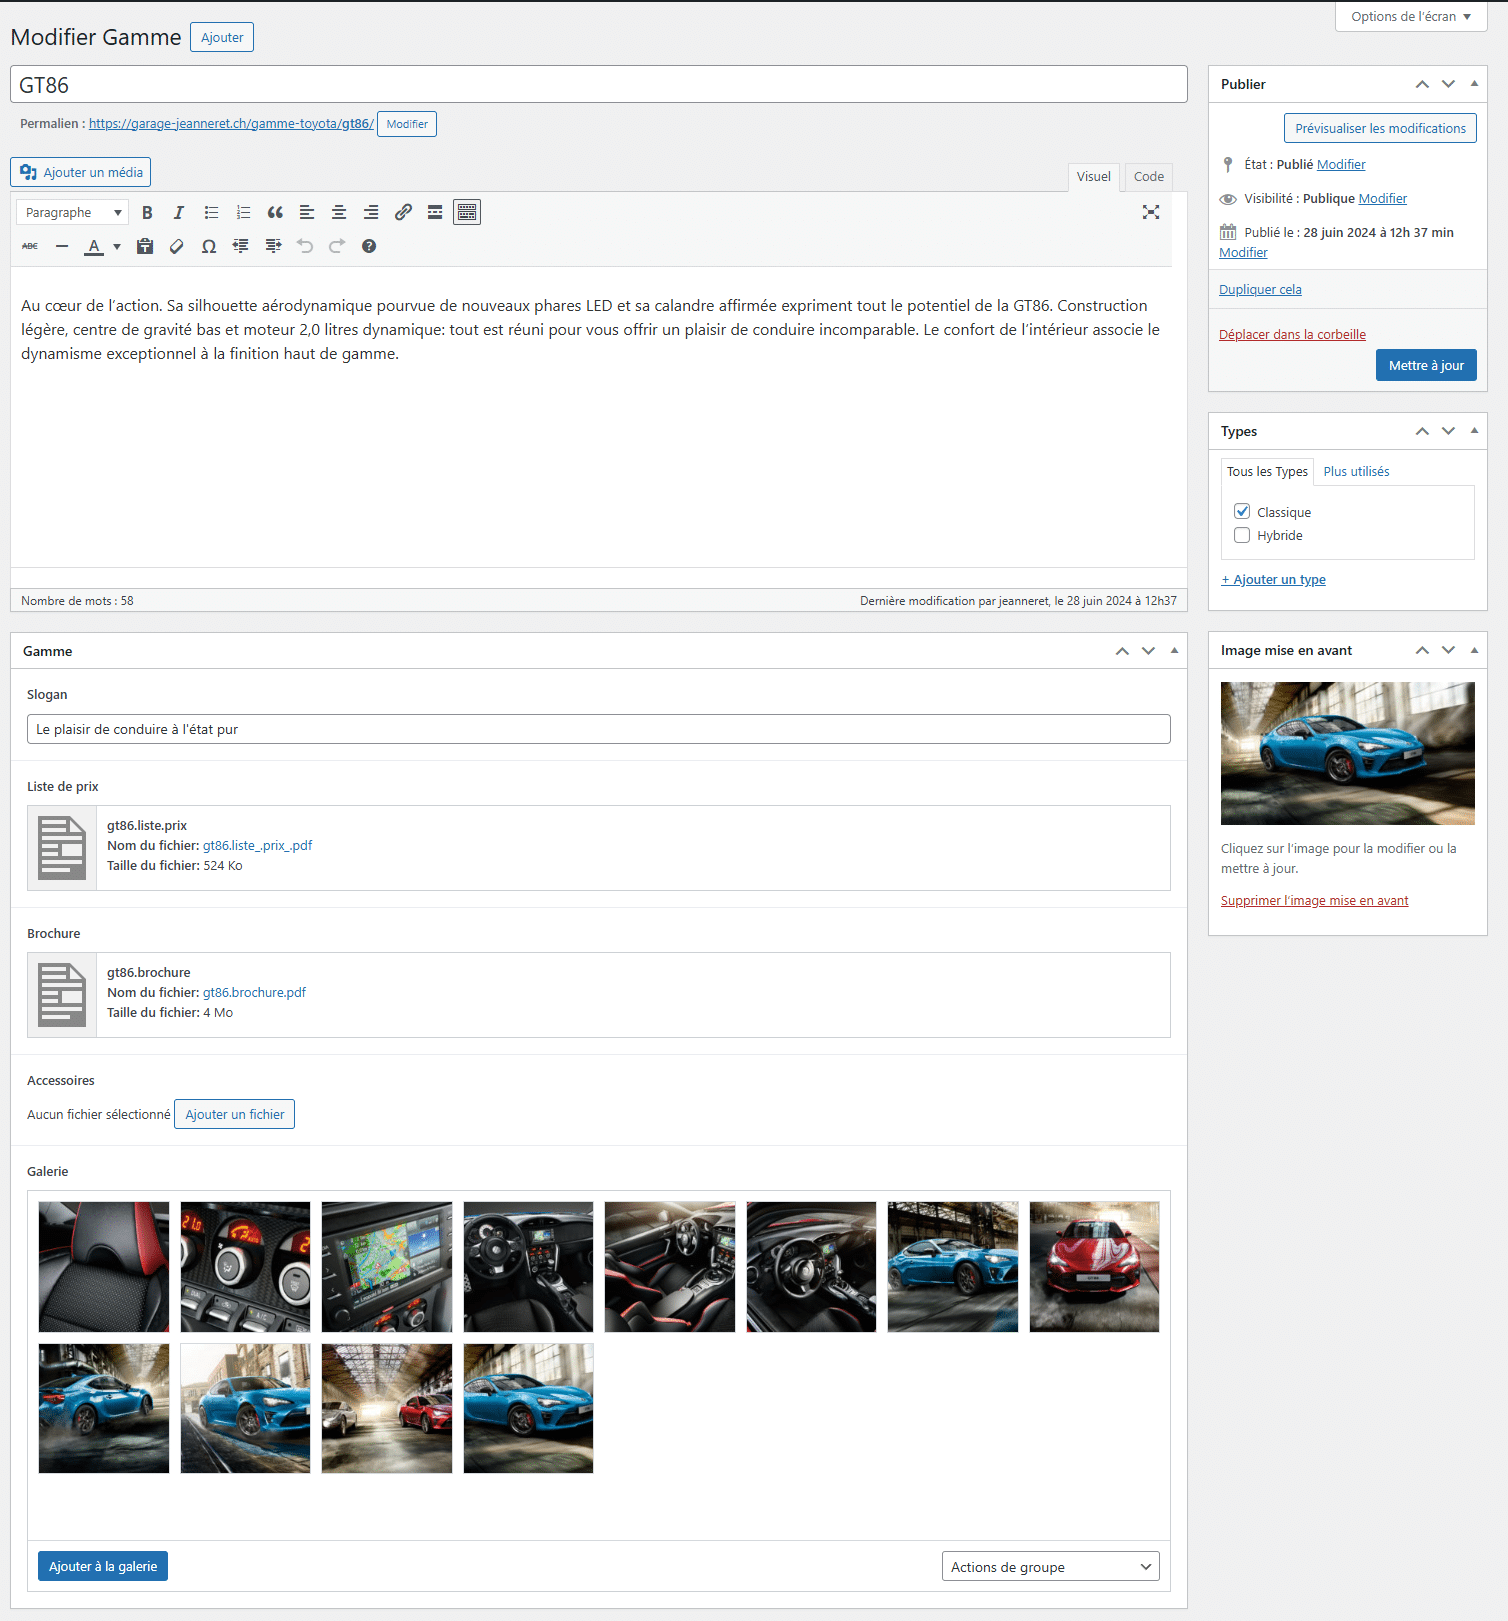Decrease paragraph indent
The width and height of the screenshot is (1508, 1621).
point(241,246)
